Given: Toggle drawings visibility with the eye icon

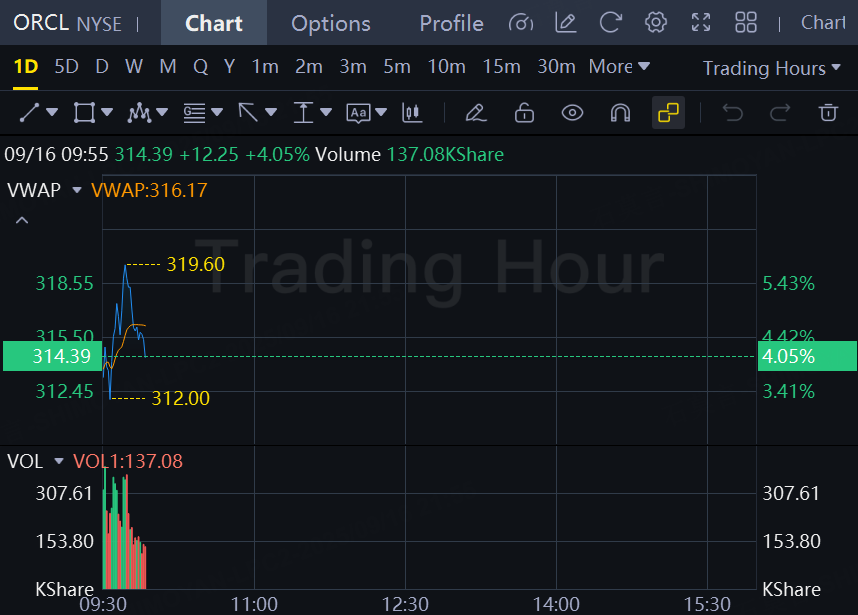Looking at the screenshot, I should point(572,113).
